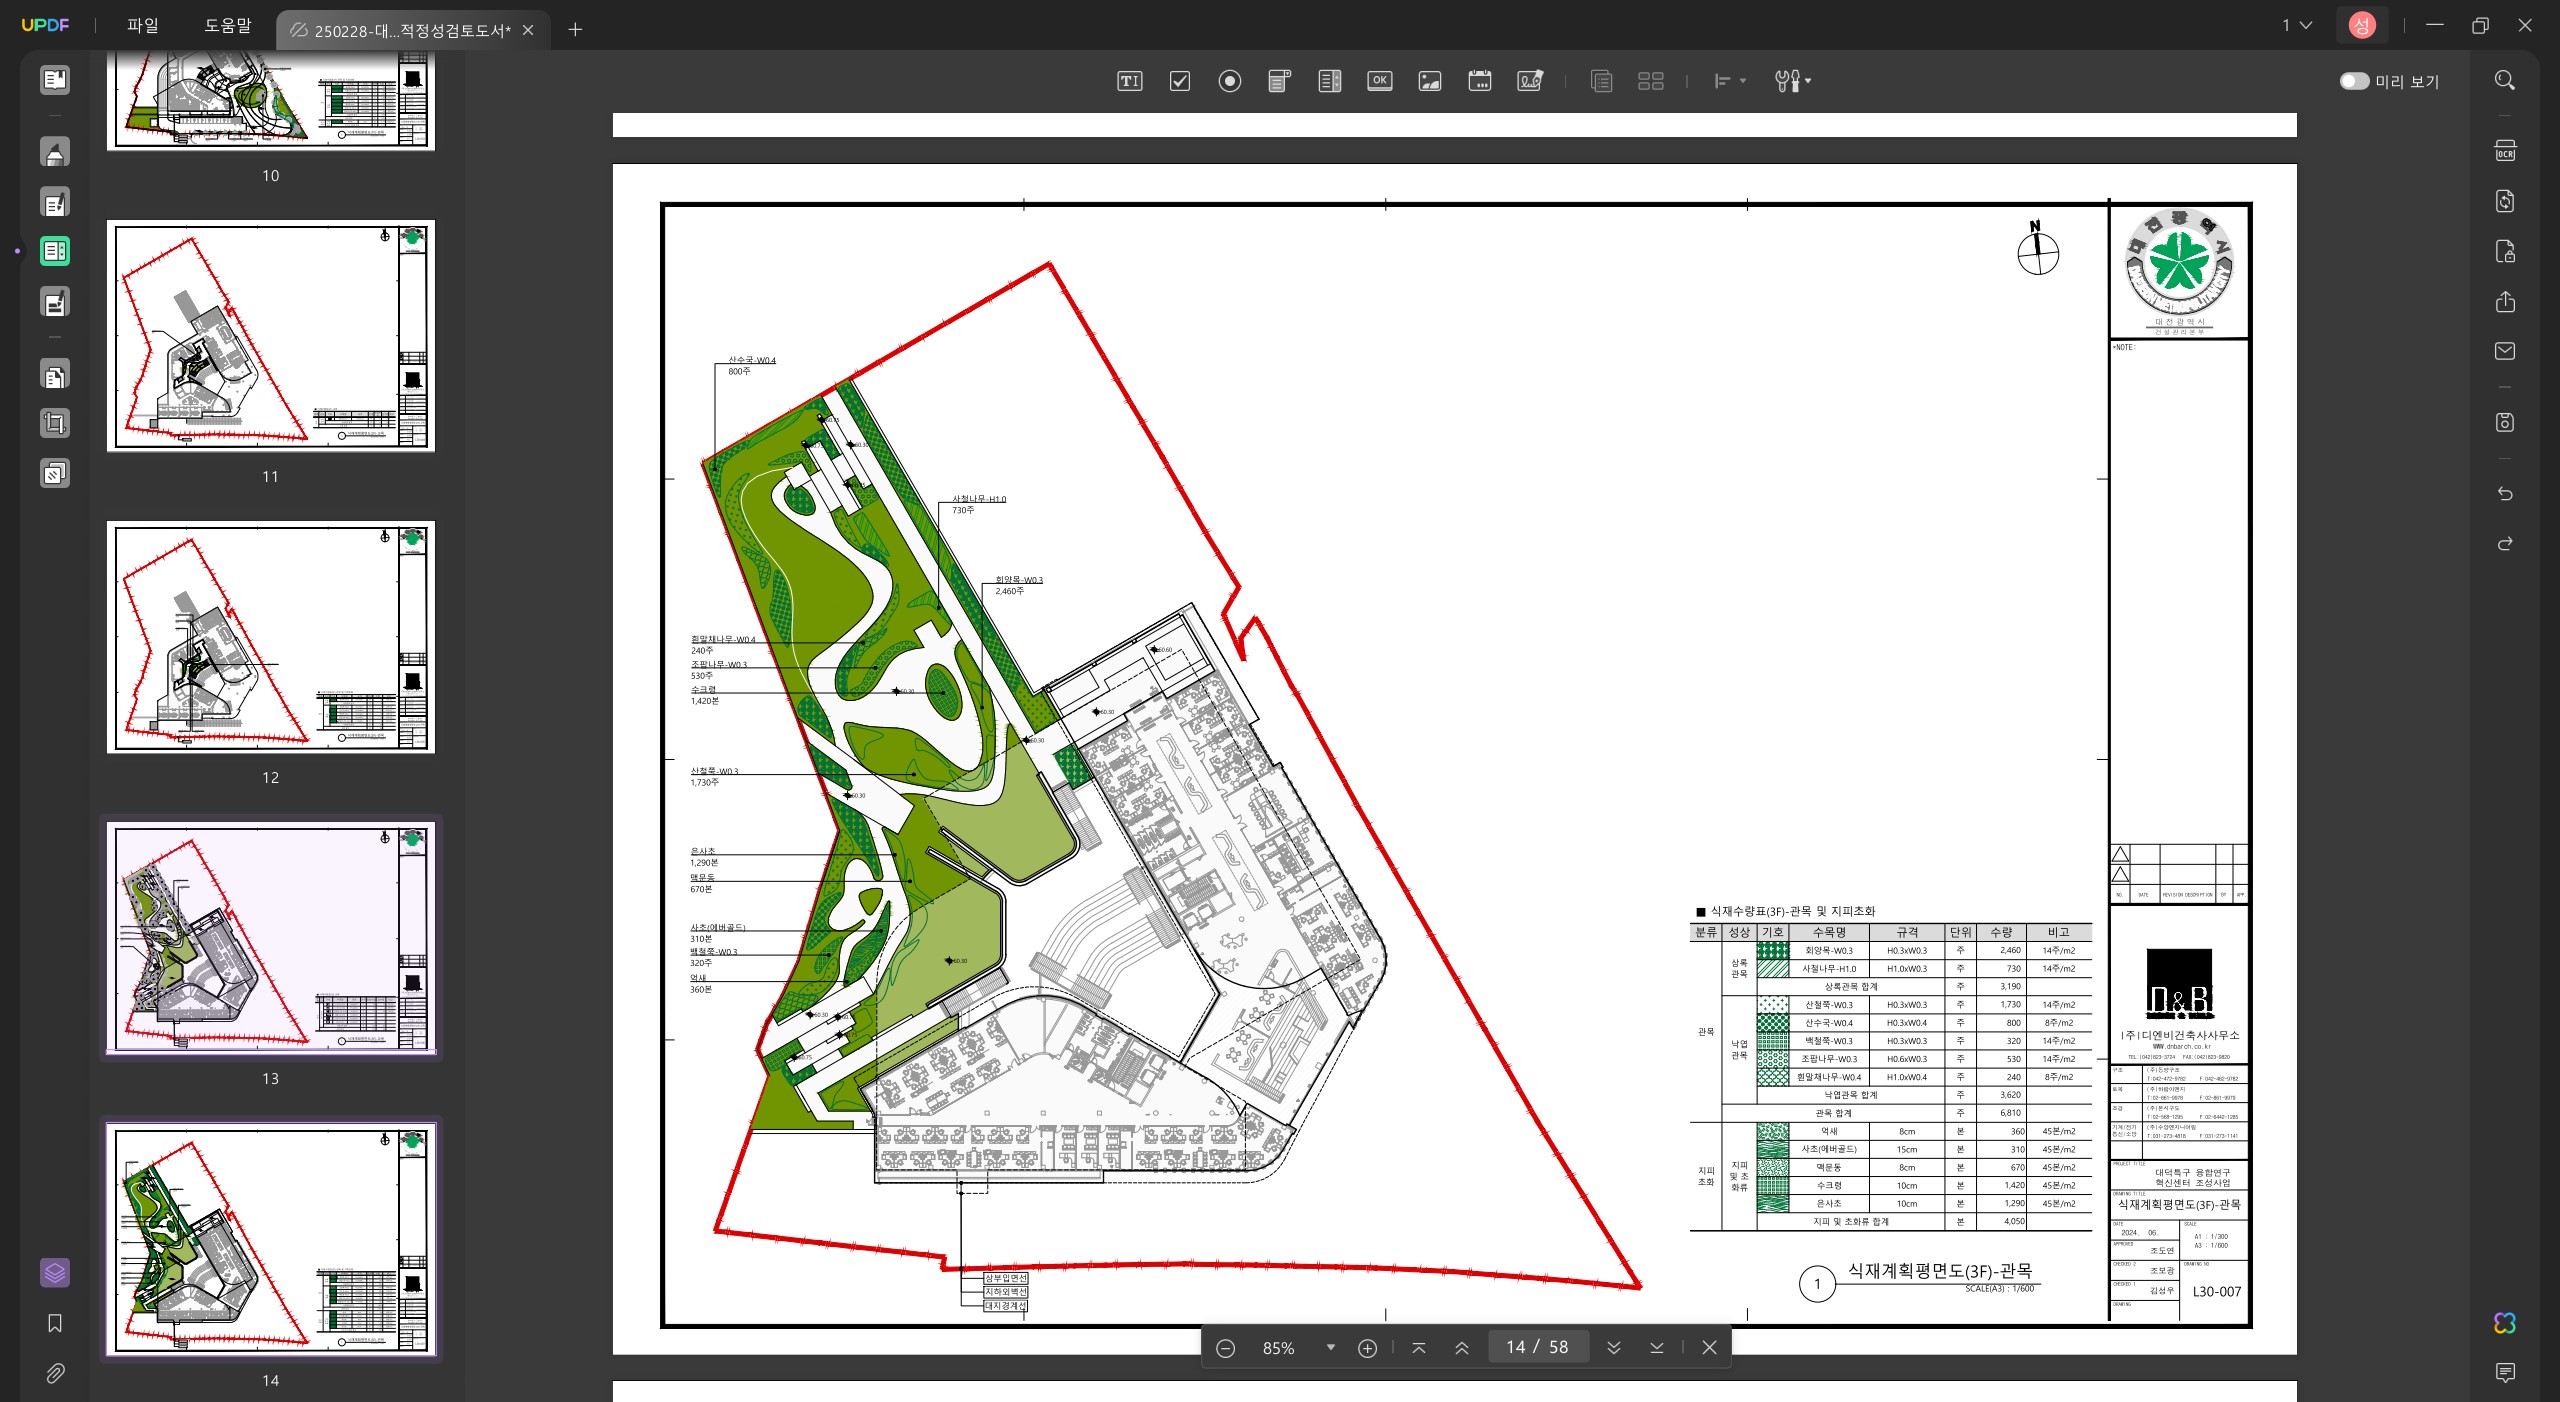Go to the next page
The height and width of the screenshot is (1402, 2560).
coord(1613,1348)
